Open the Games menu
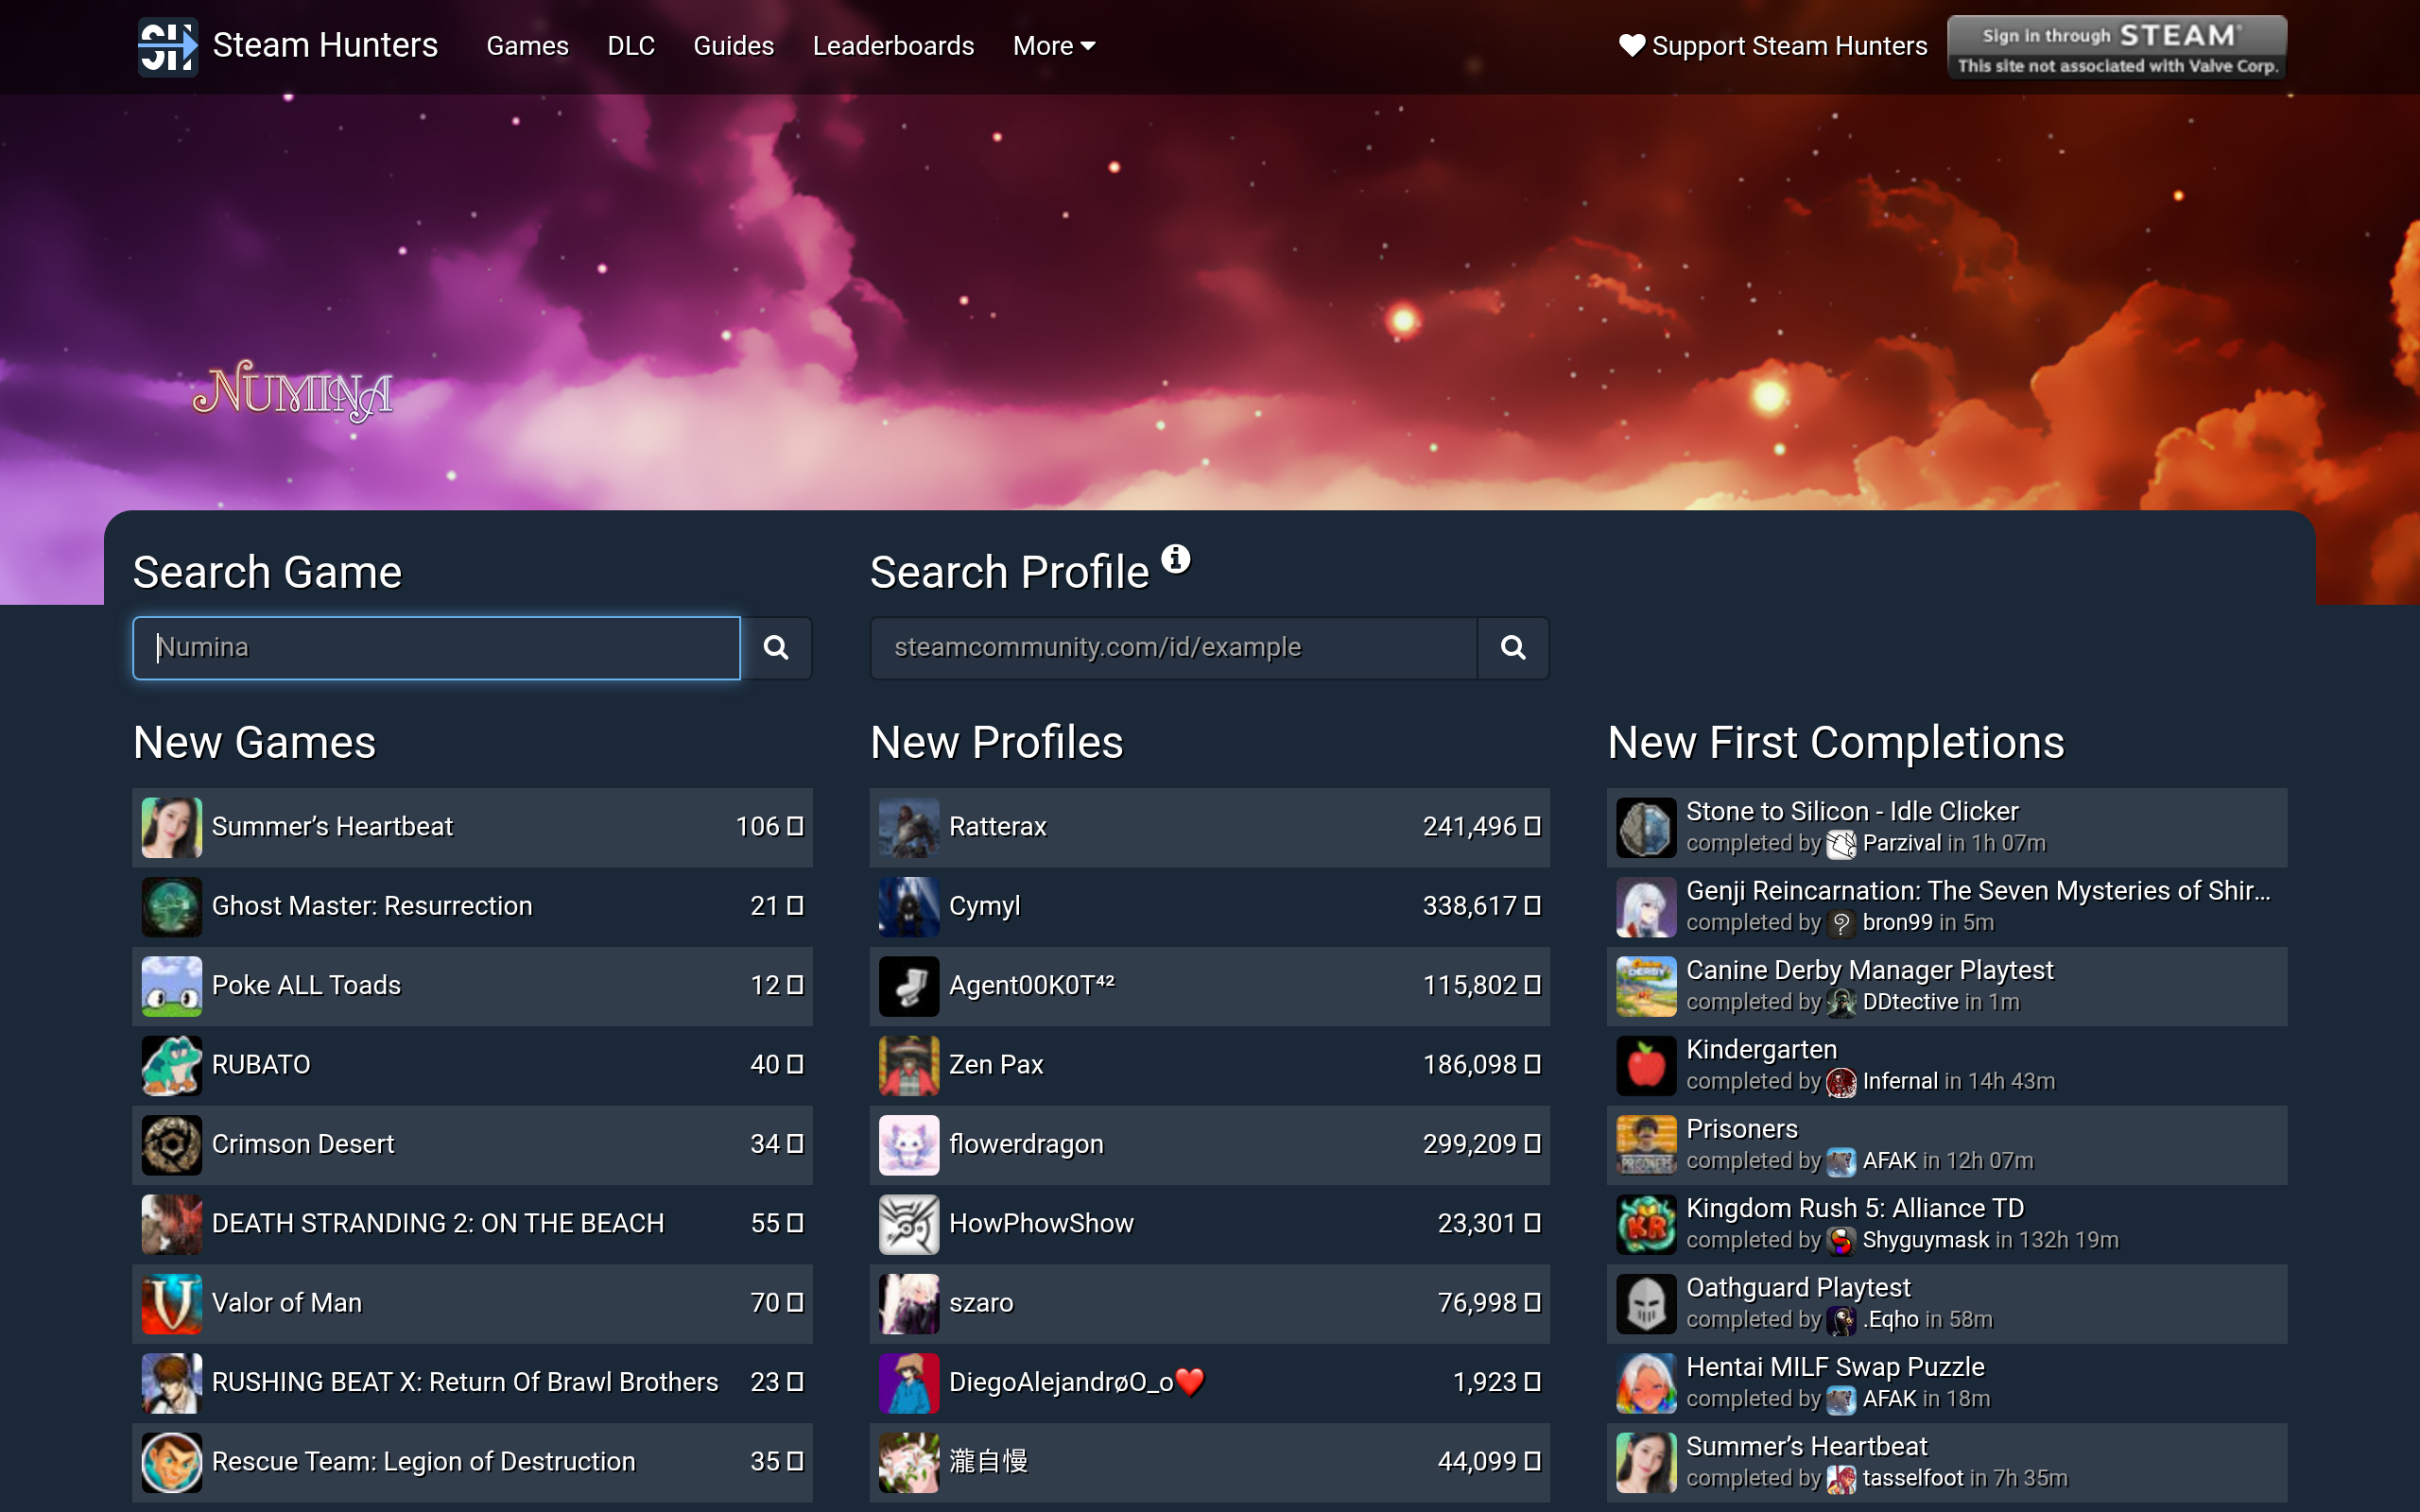 [527, 46]
